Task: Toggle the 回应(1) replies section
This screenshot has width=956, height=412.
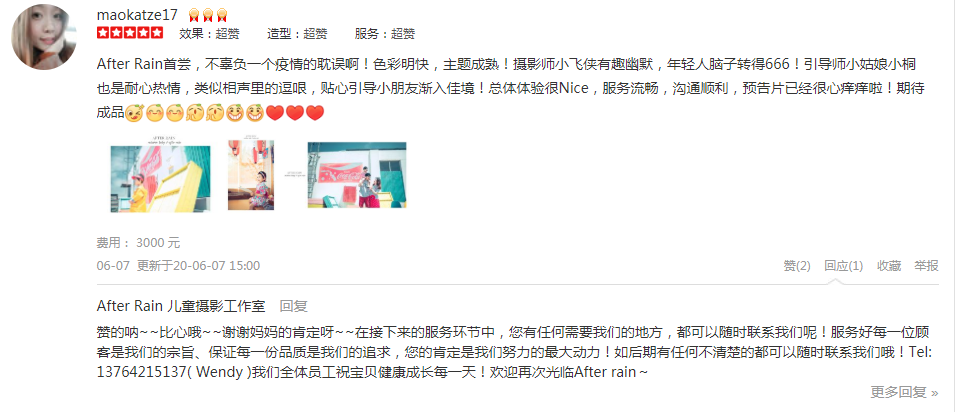Action: pyautogui.click(x=843, y=266)
